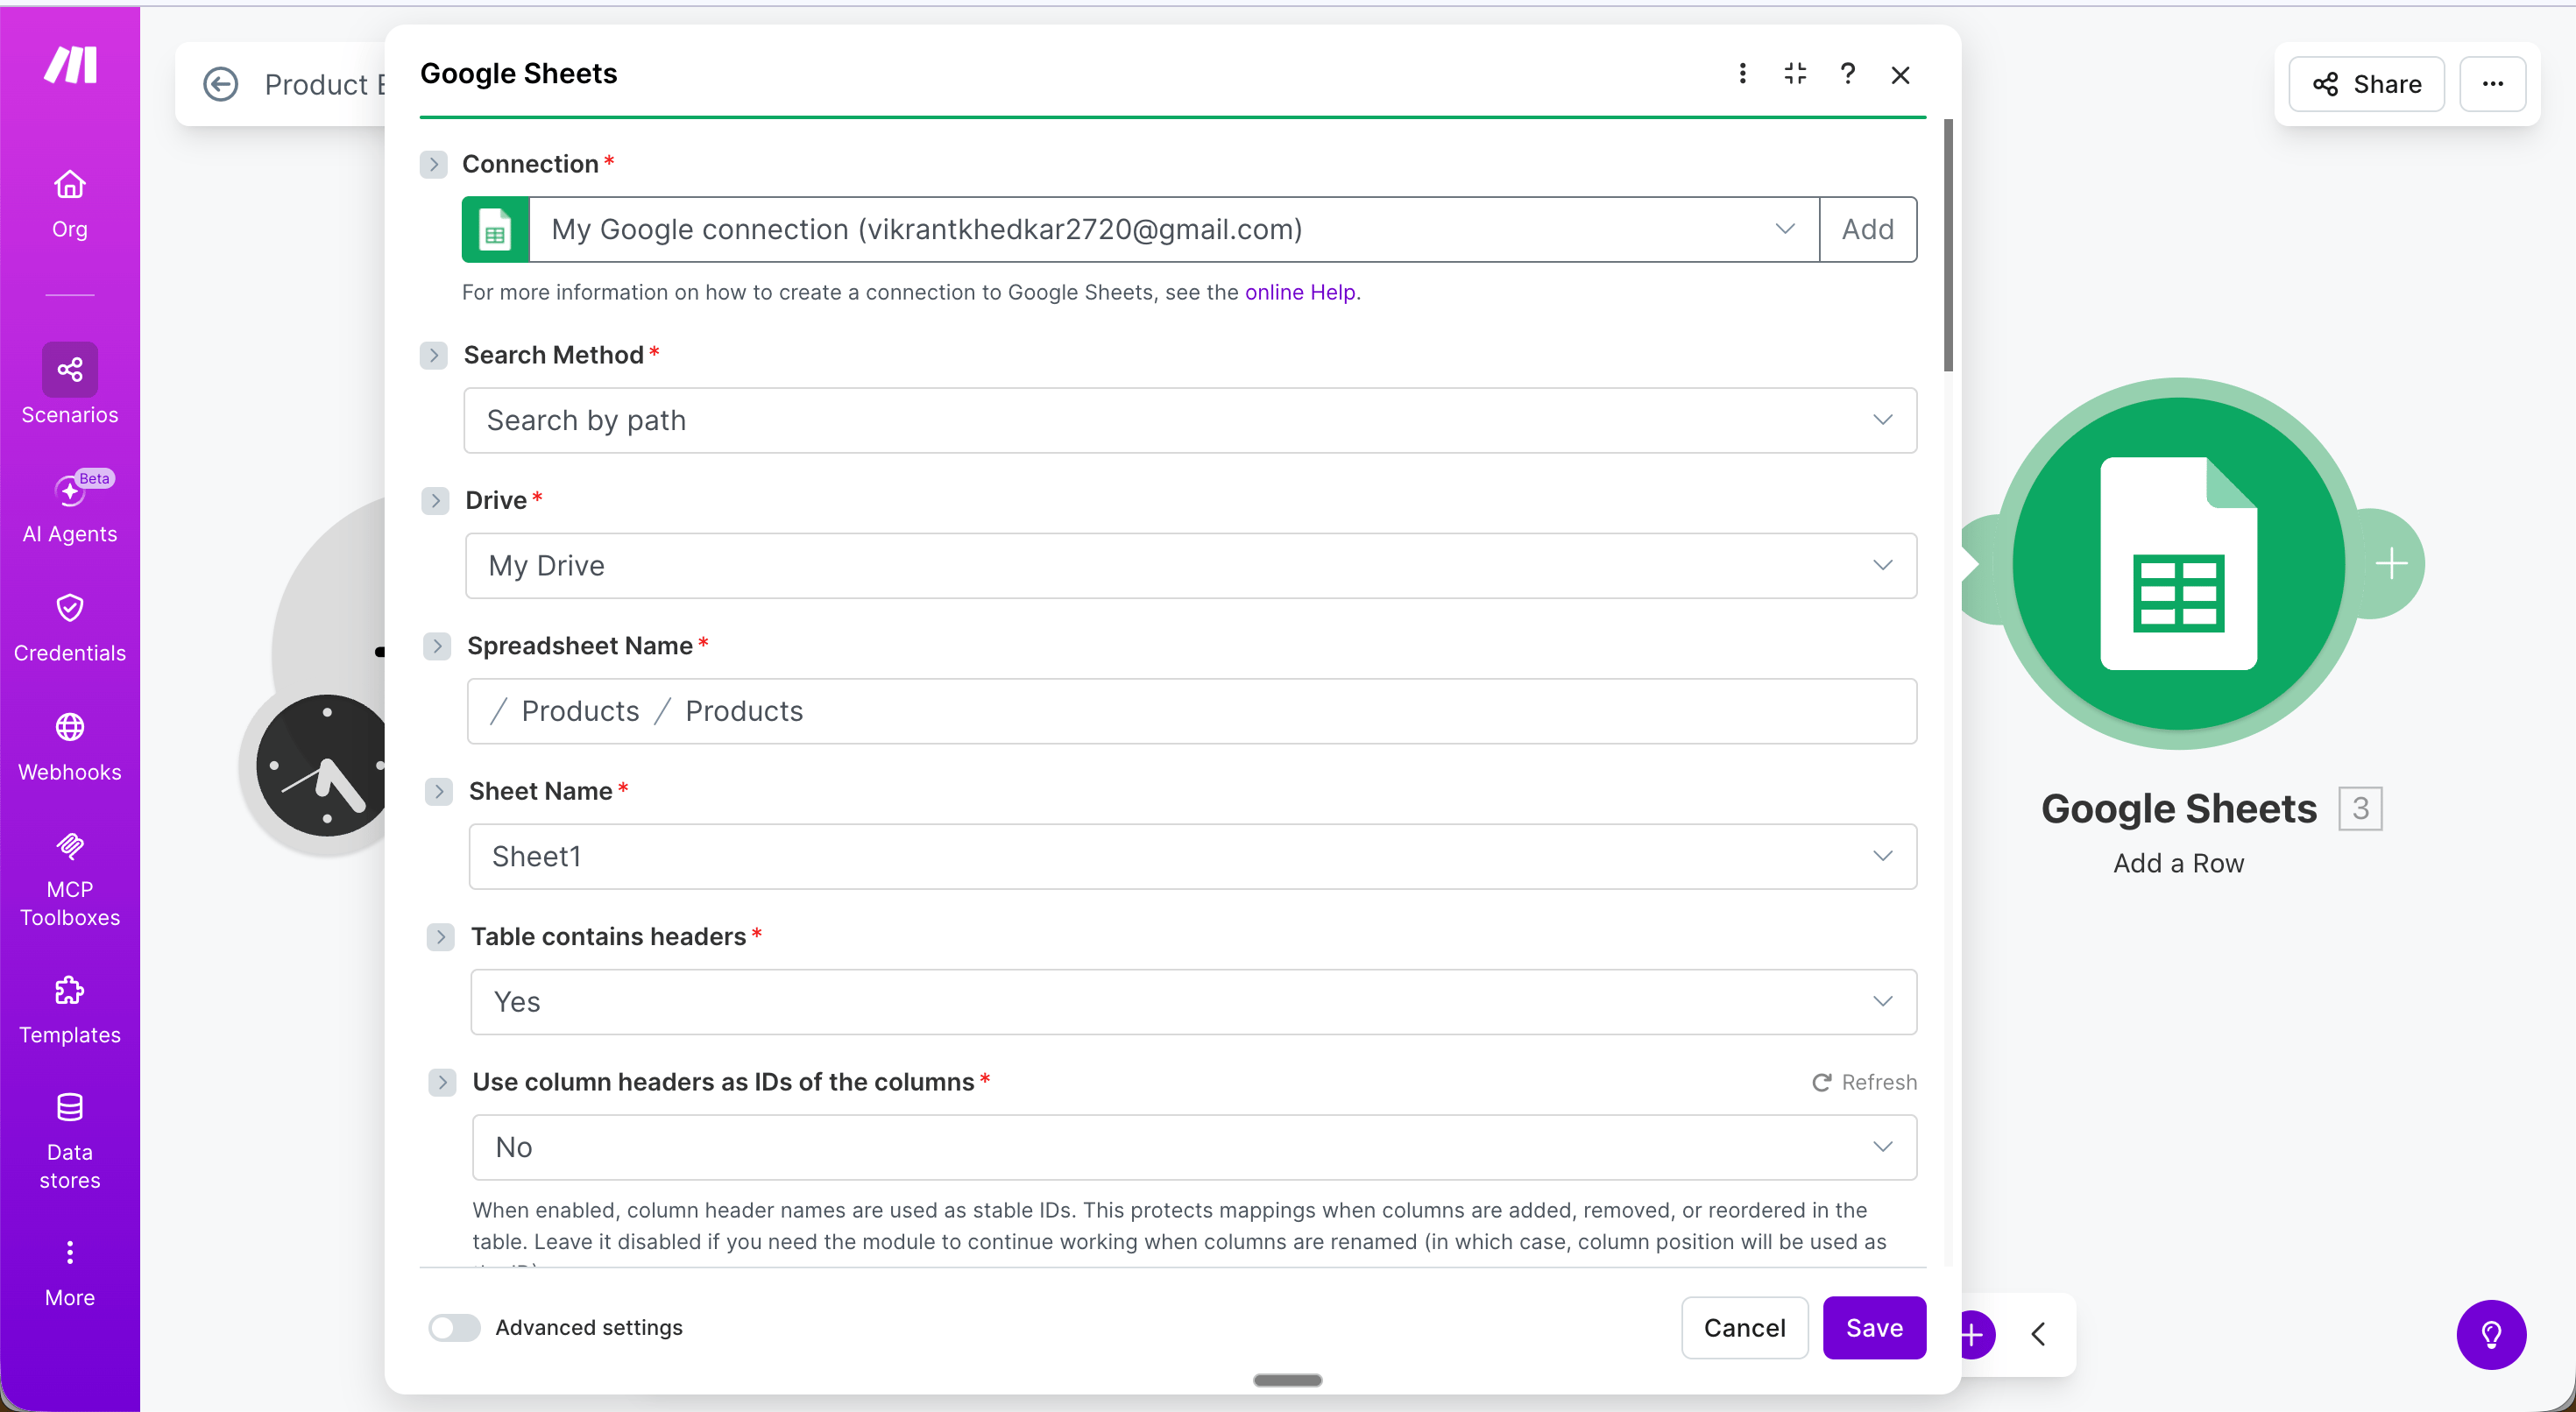
Task: Close the Google Sheets dialog
Action: pos(1901,75)
